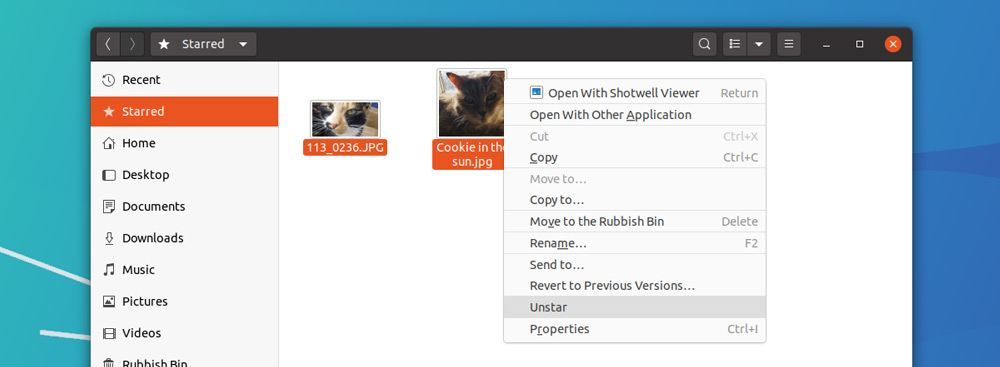Go forward with the right arrow
The height and width of the screenshot is (367, 1000).
point(132,44)
